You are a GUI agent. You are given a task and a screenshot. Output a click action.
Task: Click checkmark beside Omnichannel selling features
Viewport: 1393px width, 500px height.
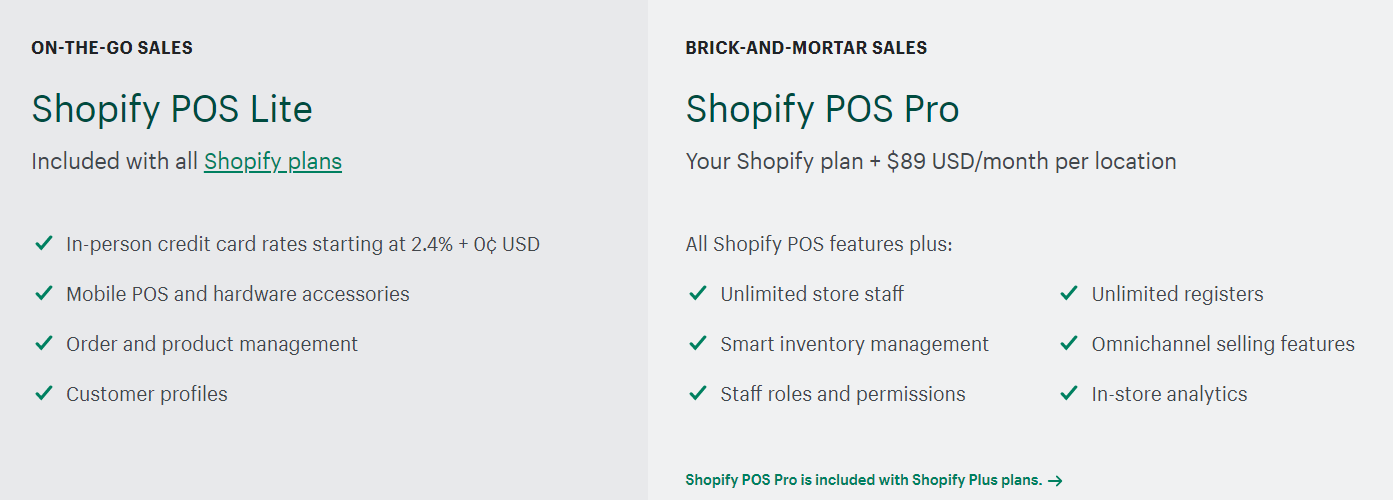1069,343
